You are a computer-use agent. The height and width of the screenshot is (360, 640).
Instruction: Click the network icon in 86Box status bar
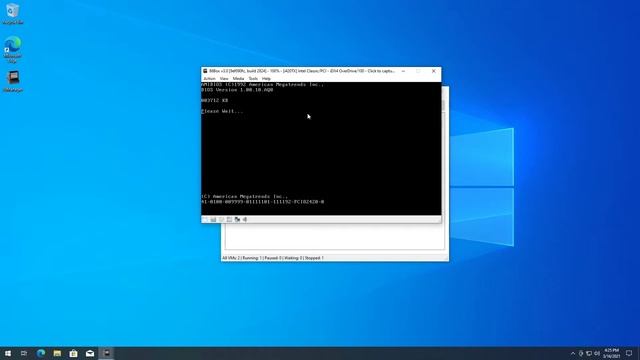point(237,220)
